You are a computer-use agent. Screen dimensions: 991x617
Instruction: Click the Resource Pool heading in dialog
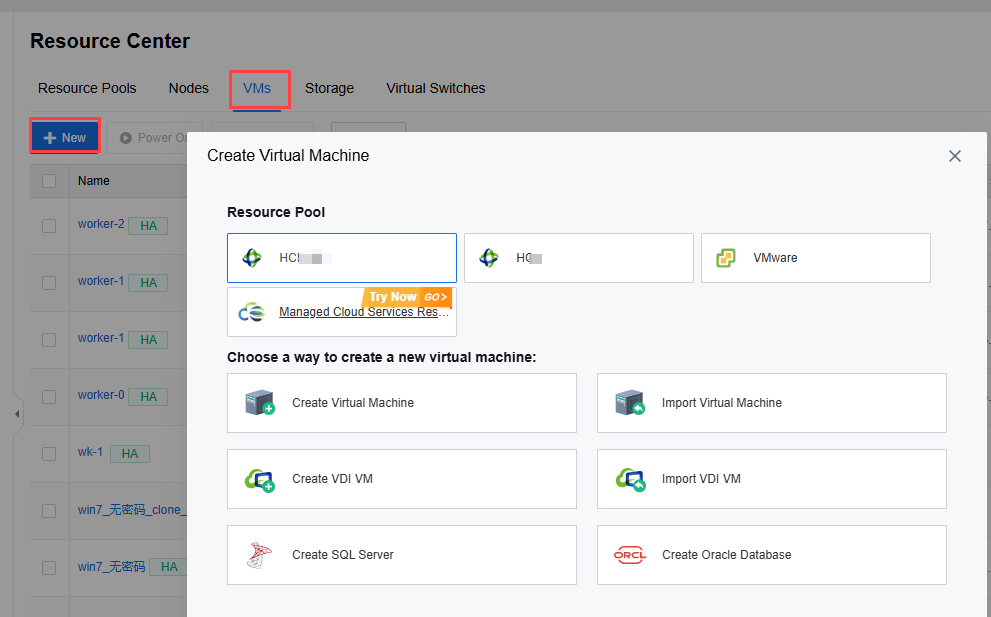tap(276, 212)
